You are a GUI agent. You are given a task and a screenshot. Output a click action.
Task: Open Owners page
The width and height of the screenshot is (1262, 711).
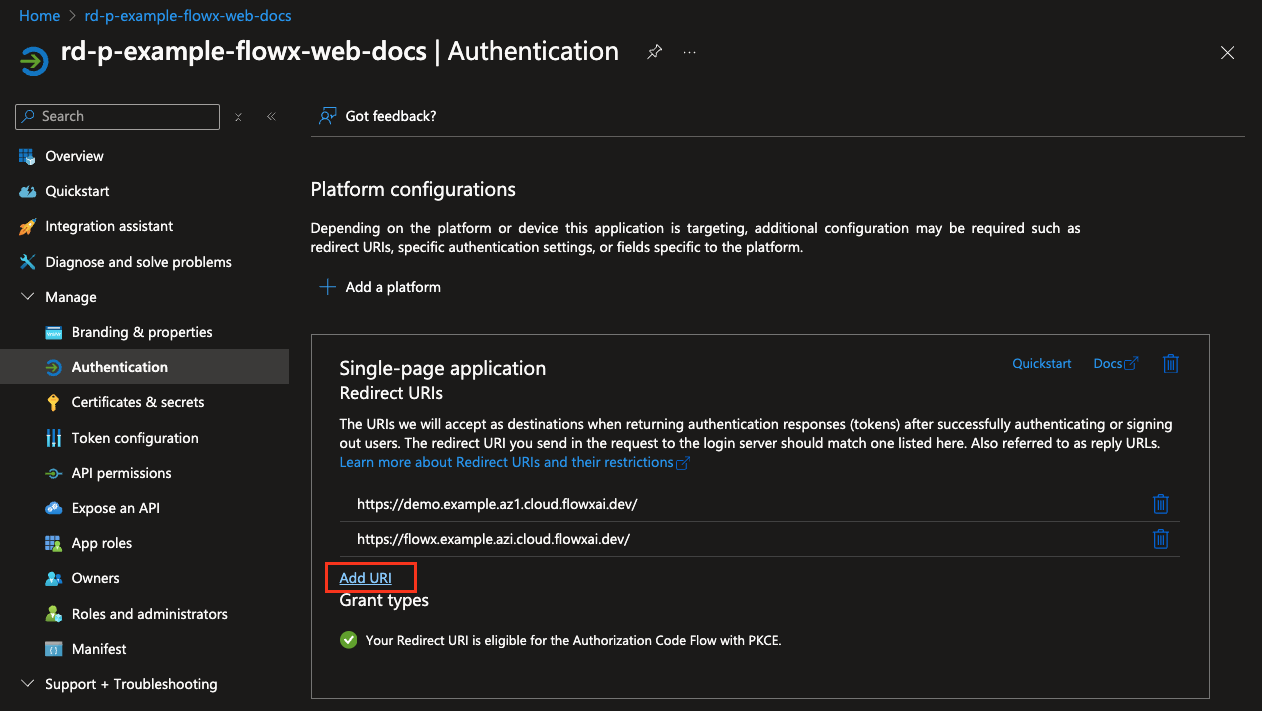pos(96,578)
